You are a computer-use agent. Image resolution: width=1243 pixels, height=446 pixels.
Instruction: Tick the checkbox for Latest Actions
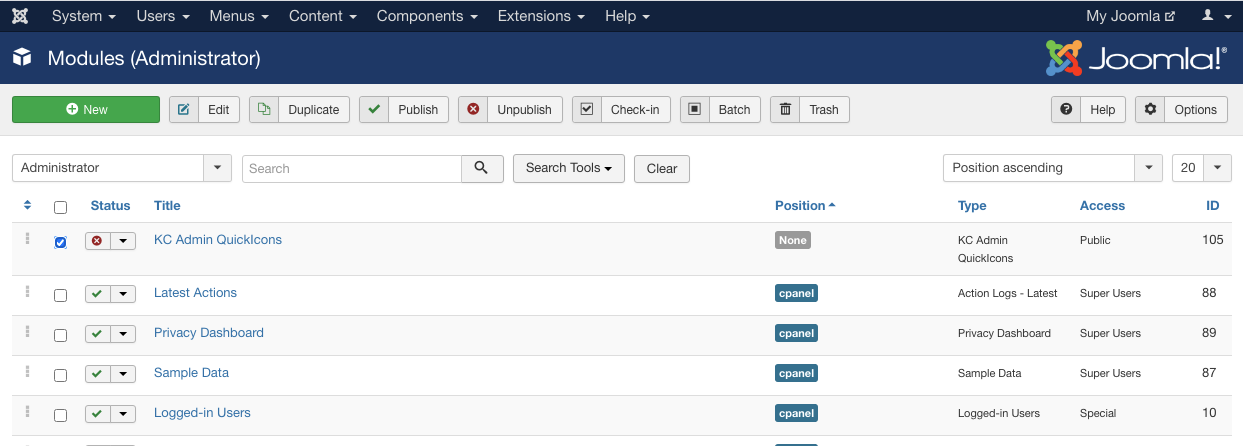coord(61,295)
